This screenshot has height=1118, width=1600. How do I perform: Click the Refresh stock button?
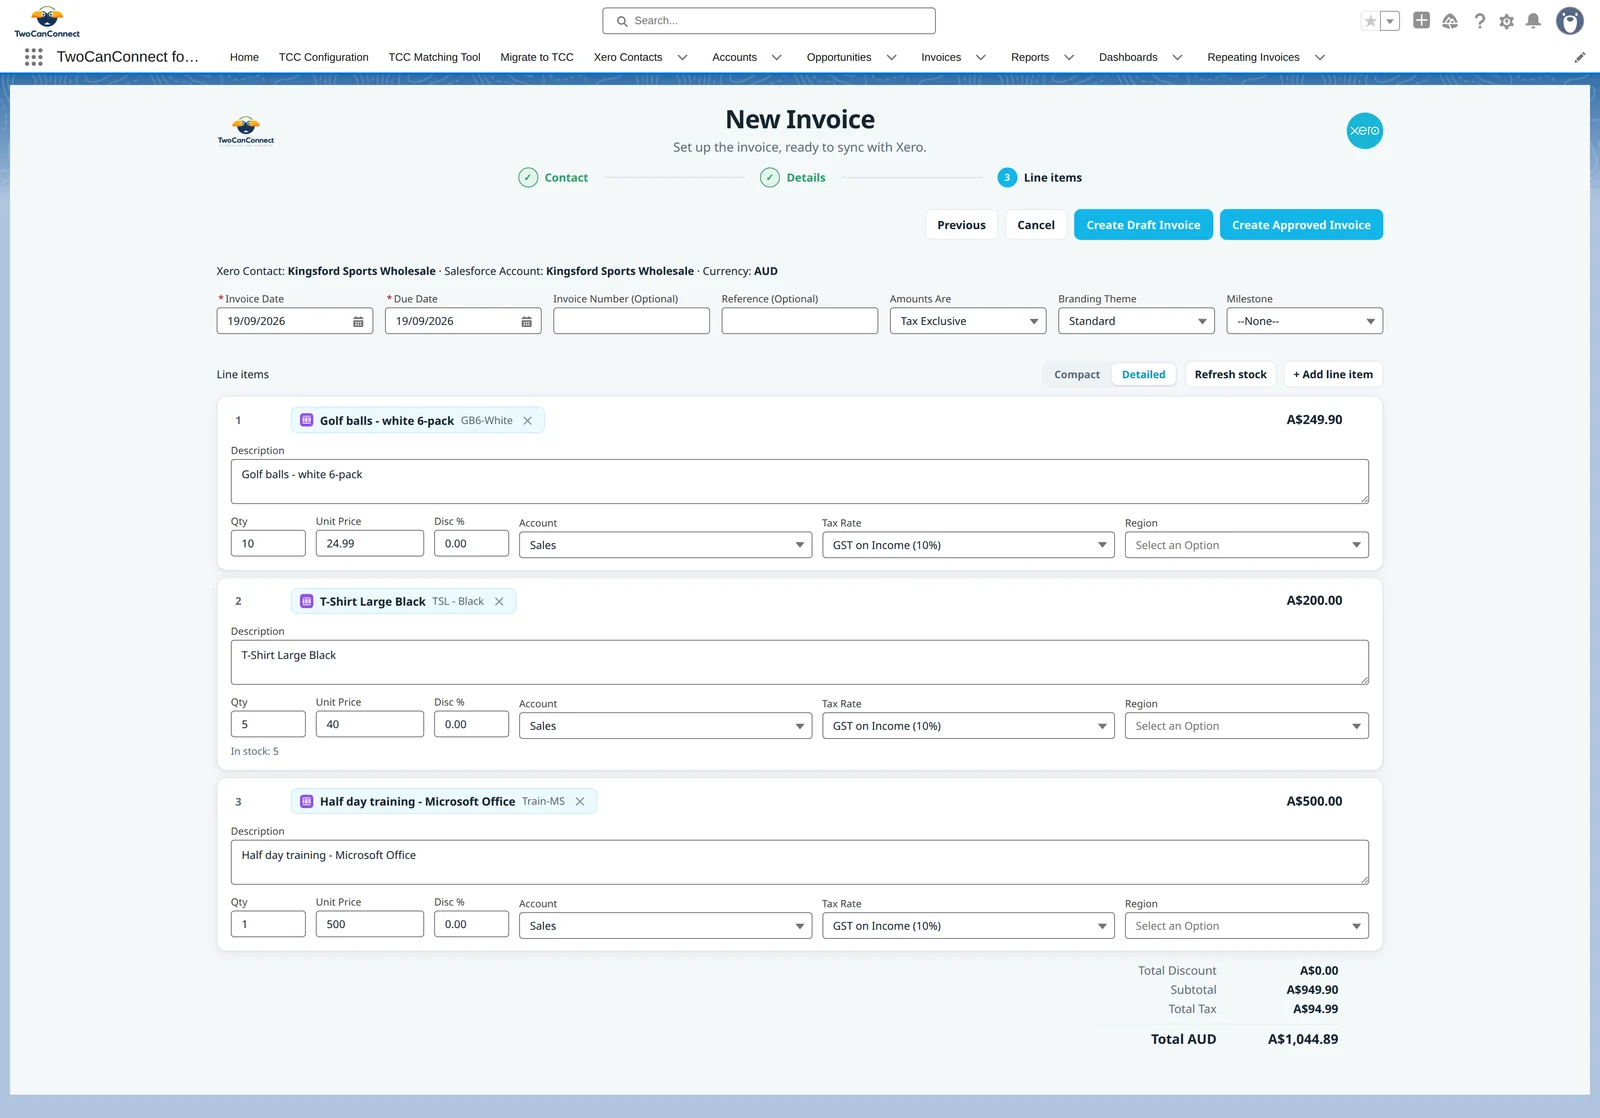(1230, 375)
